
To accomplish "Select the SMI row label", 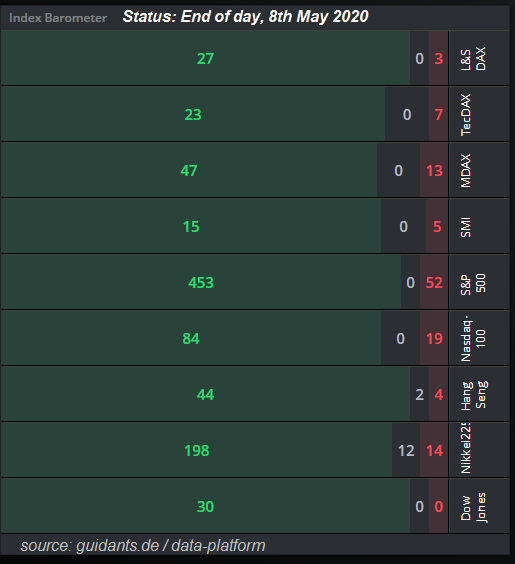I will click(x=466, y=227).
